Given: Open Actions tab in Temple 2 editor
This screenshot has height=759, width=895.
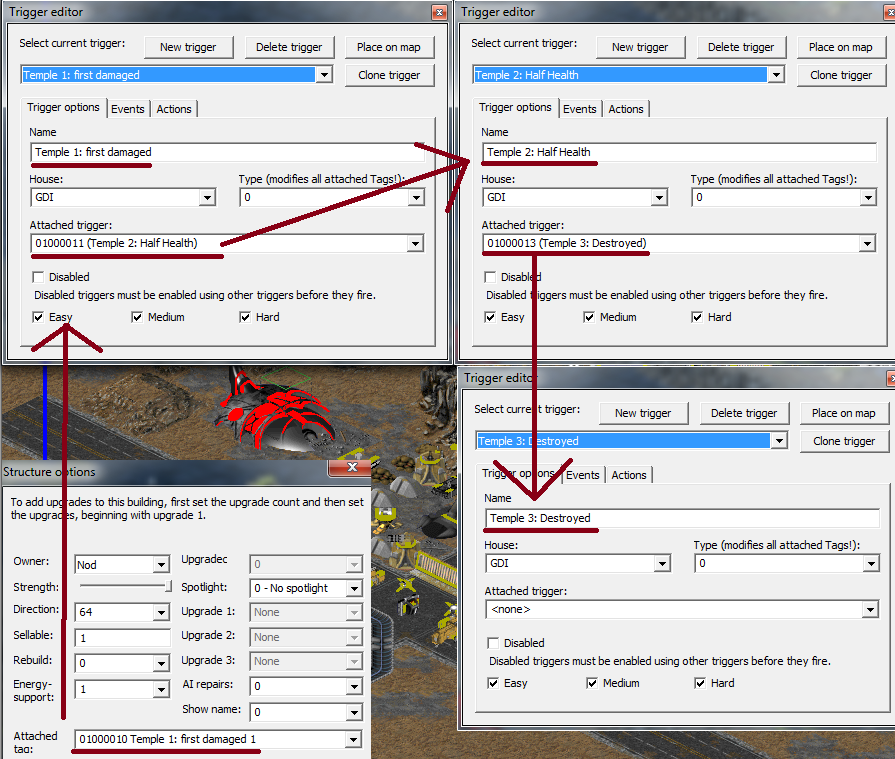Looking at the screenshot, I should [x=626, y=109].
